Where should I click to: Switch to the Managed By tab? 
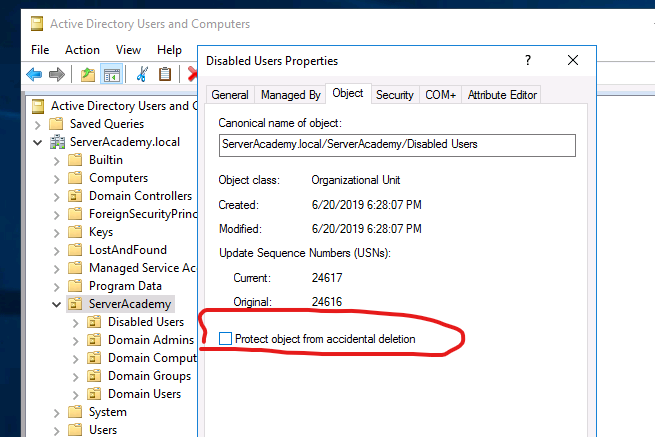291,95
